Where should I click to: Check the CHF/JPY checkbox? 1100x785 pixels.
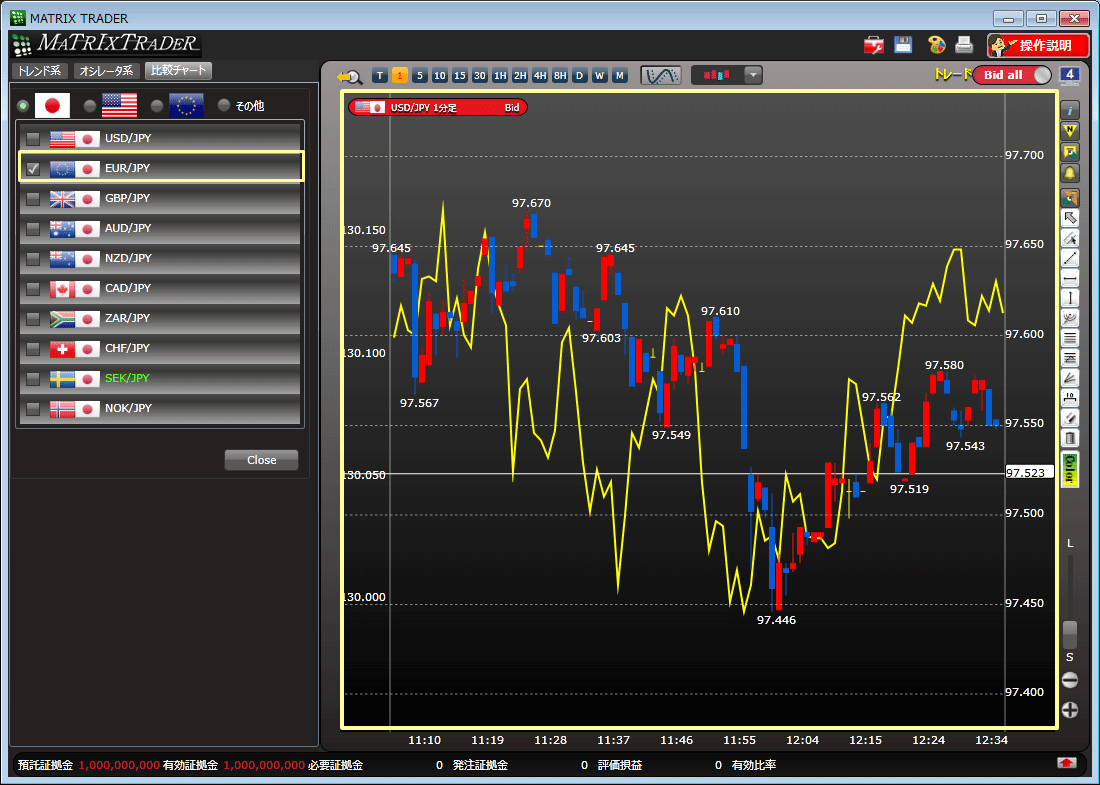click(33, 349)
